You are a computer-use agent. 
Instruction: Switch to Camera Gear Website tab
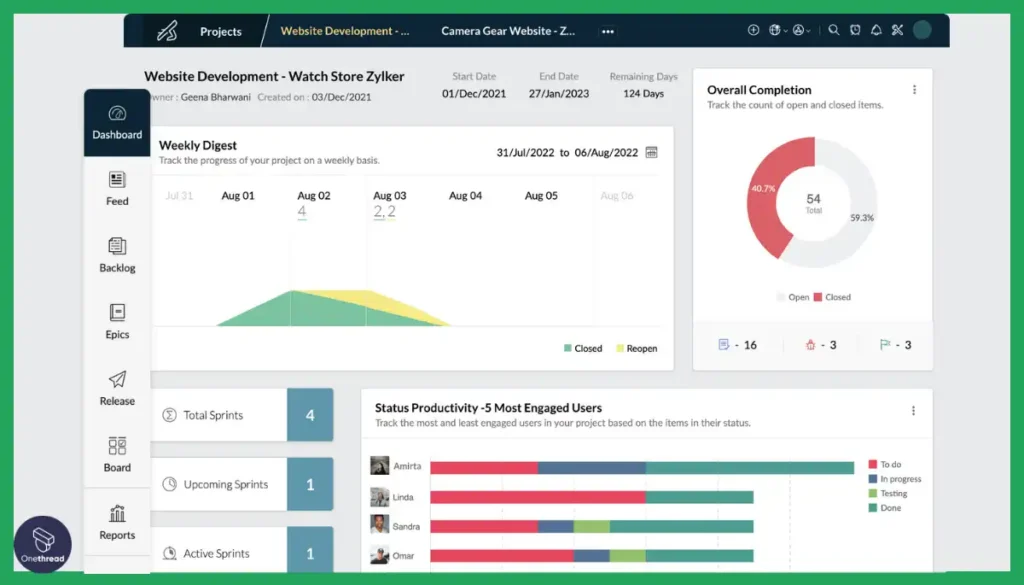(x=508, y=31)
